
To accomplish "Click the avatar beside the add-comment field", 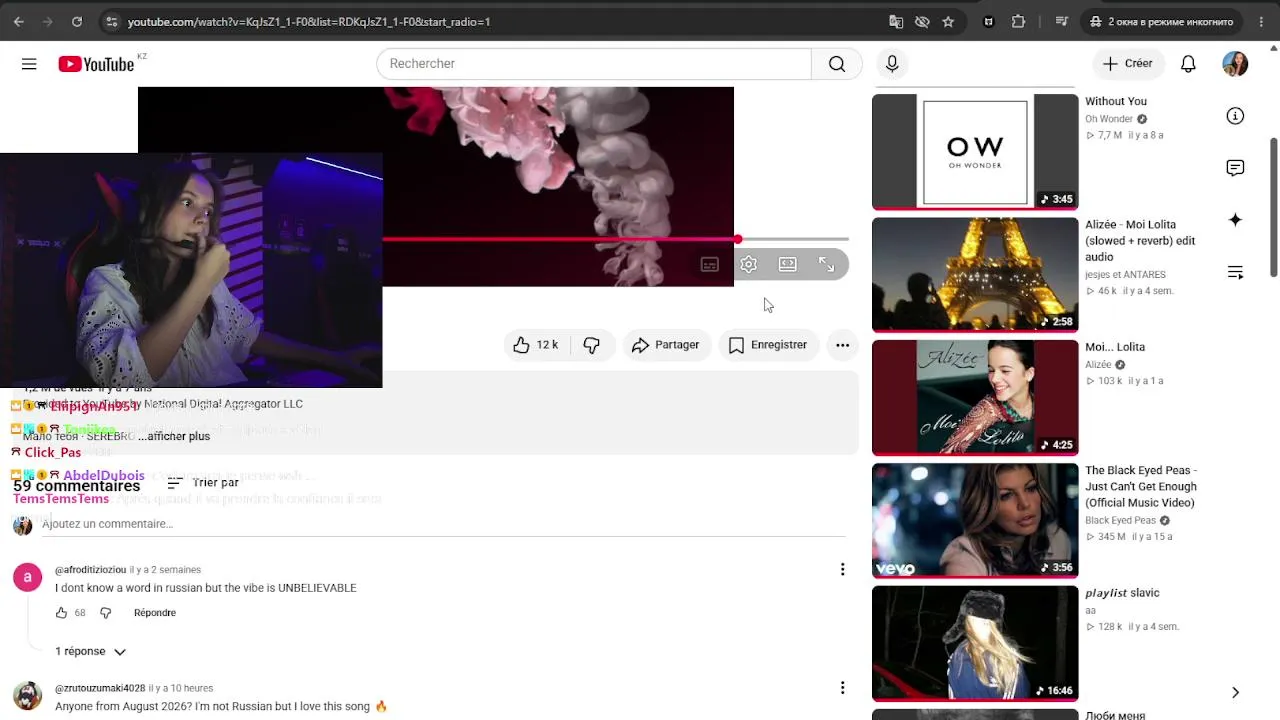I will pos(22,525).
